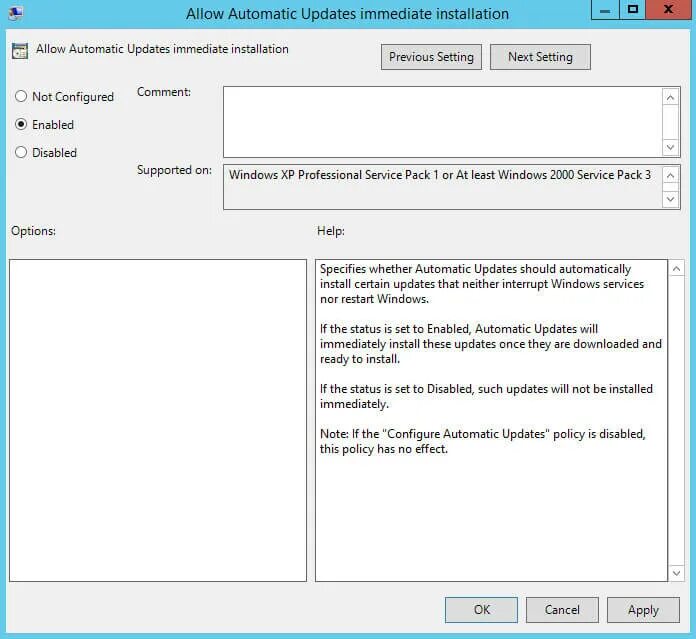Click the 'Allow Automatic Updates immediate installation' heading text
Image resolution: width=696 pixels, height=639 pixels.
(x=162, y=49)
